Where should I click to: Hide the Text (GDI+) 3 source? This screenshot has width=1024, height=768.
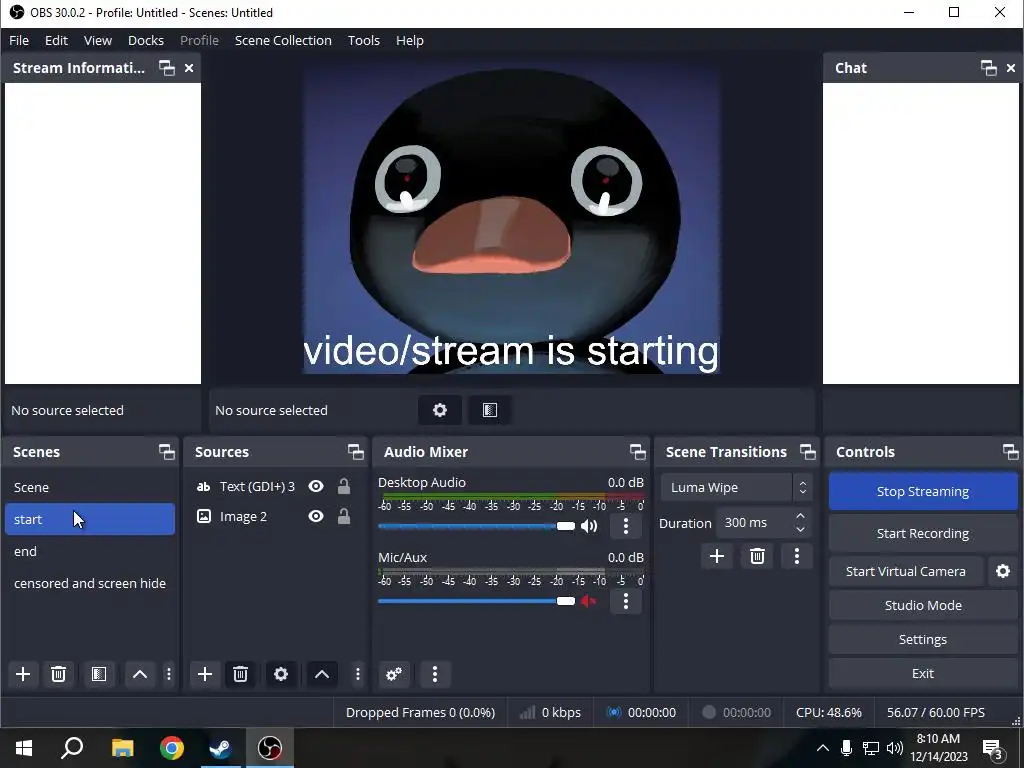click(x=316, y=487)
